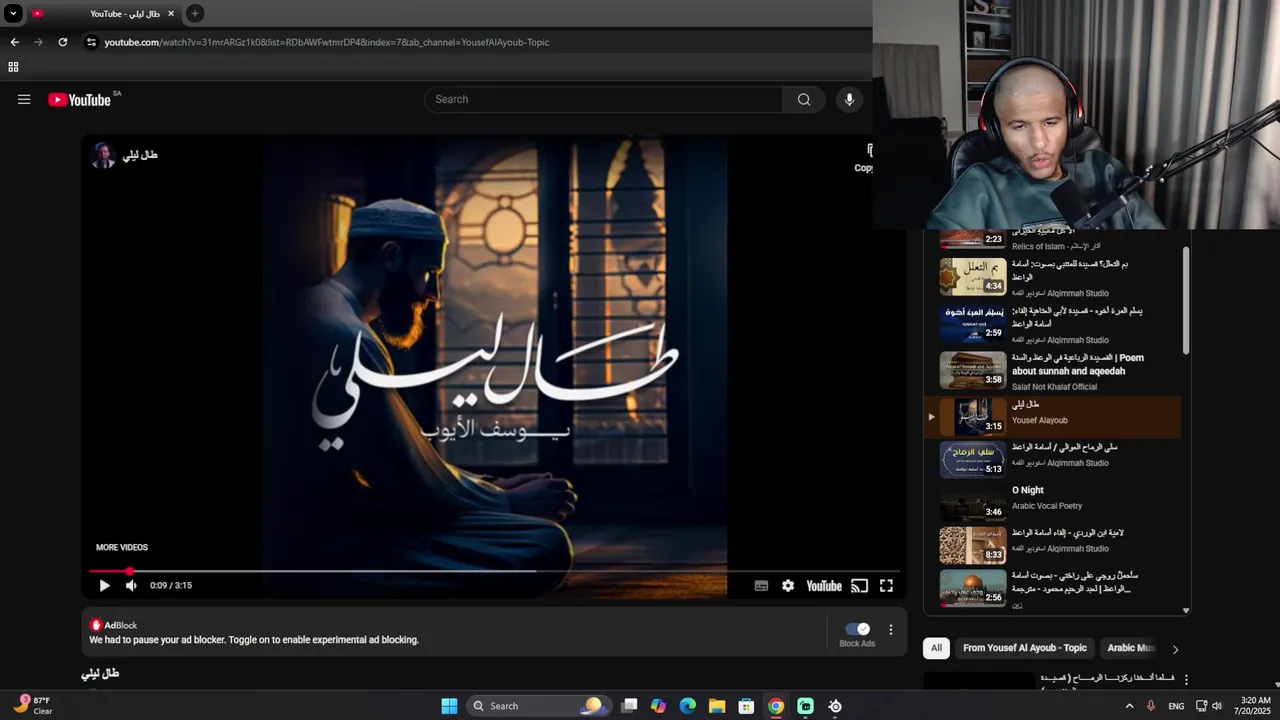
Task: Toggle subtitles/closed captions on player
Action: (x=761, y=586)
